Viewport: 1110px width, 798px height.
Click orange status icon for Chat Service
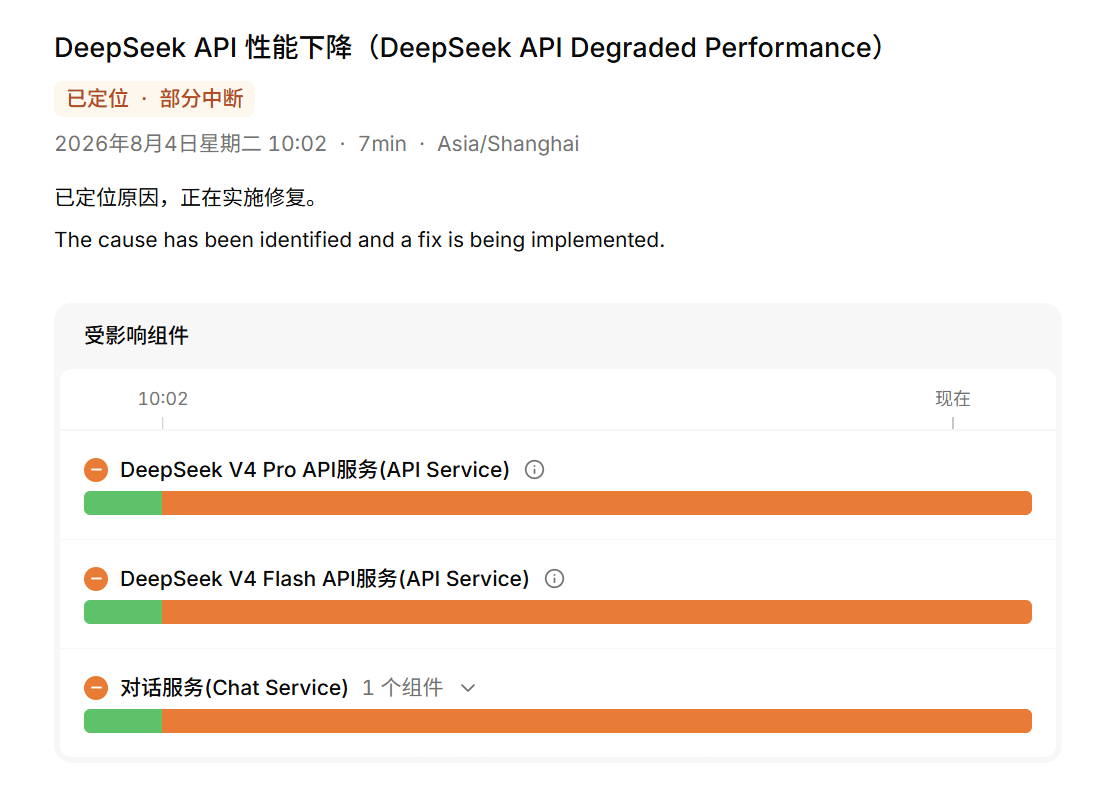(96, 688)
